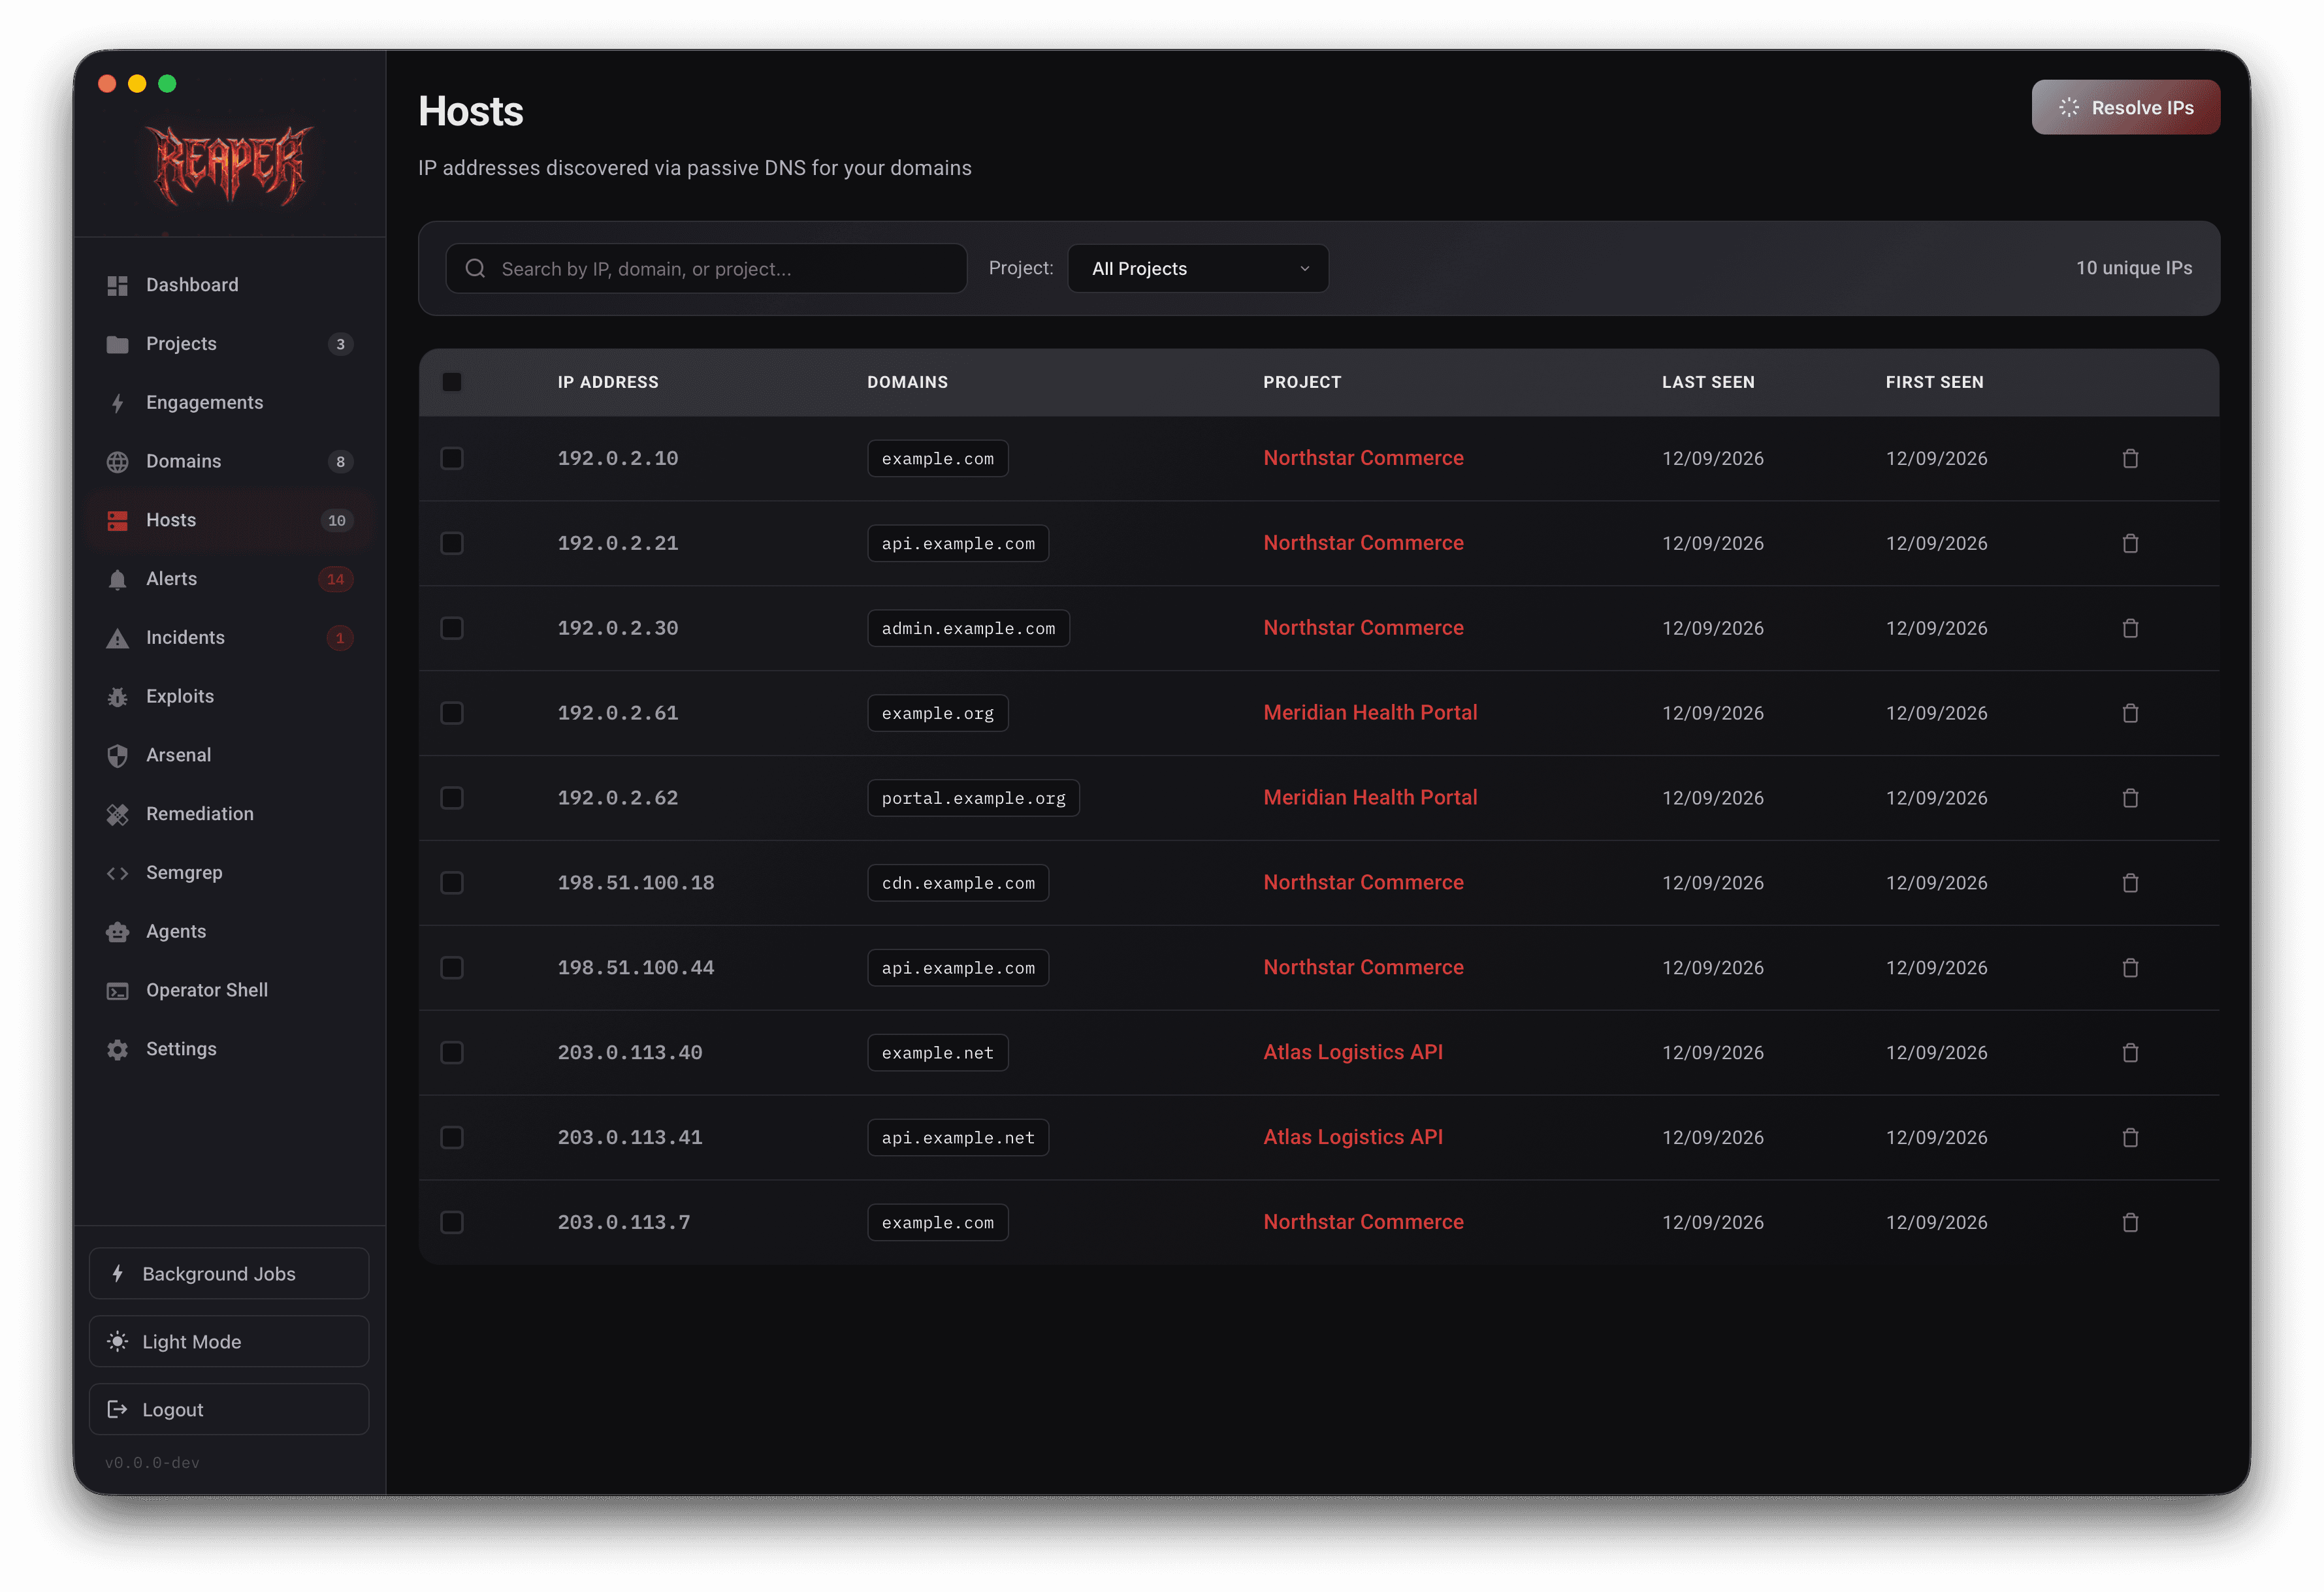Image resolution: width=2324 pixels, height=1592 pixels.
Task: Click the 198.51.100.18 IP address cell
Action: [x=636, y=883]
